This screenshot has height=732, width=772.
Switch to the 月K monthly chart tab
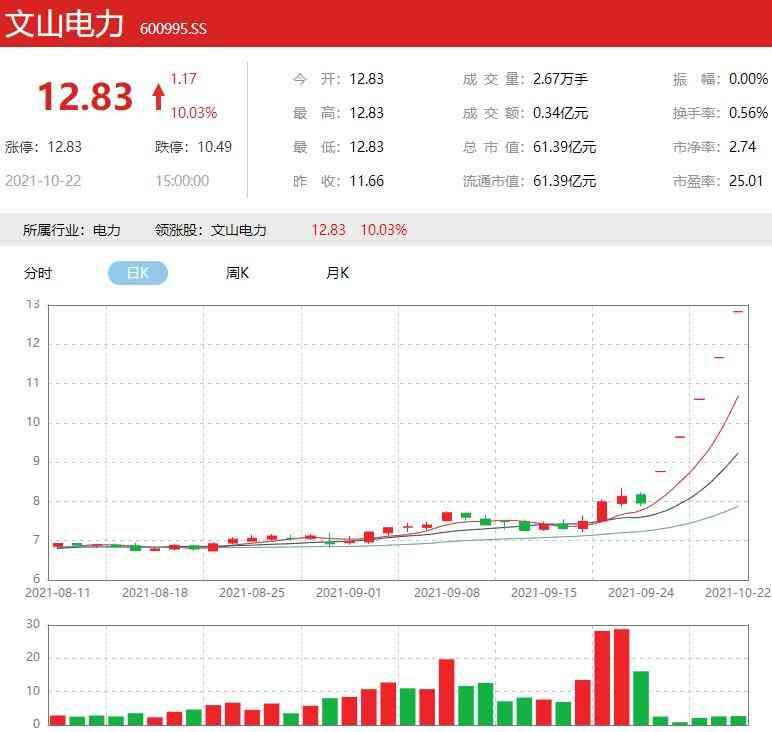pos(337,273)
